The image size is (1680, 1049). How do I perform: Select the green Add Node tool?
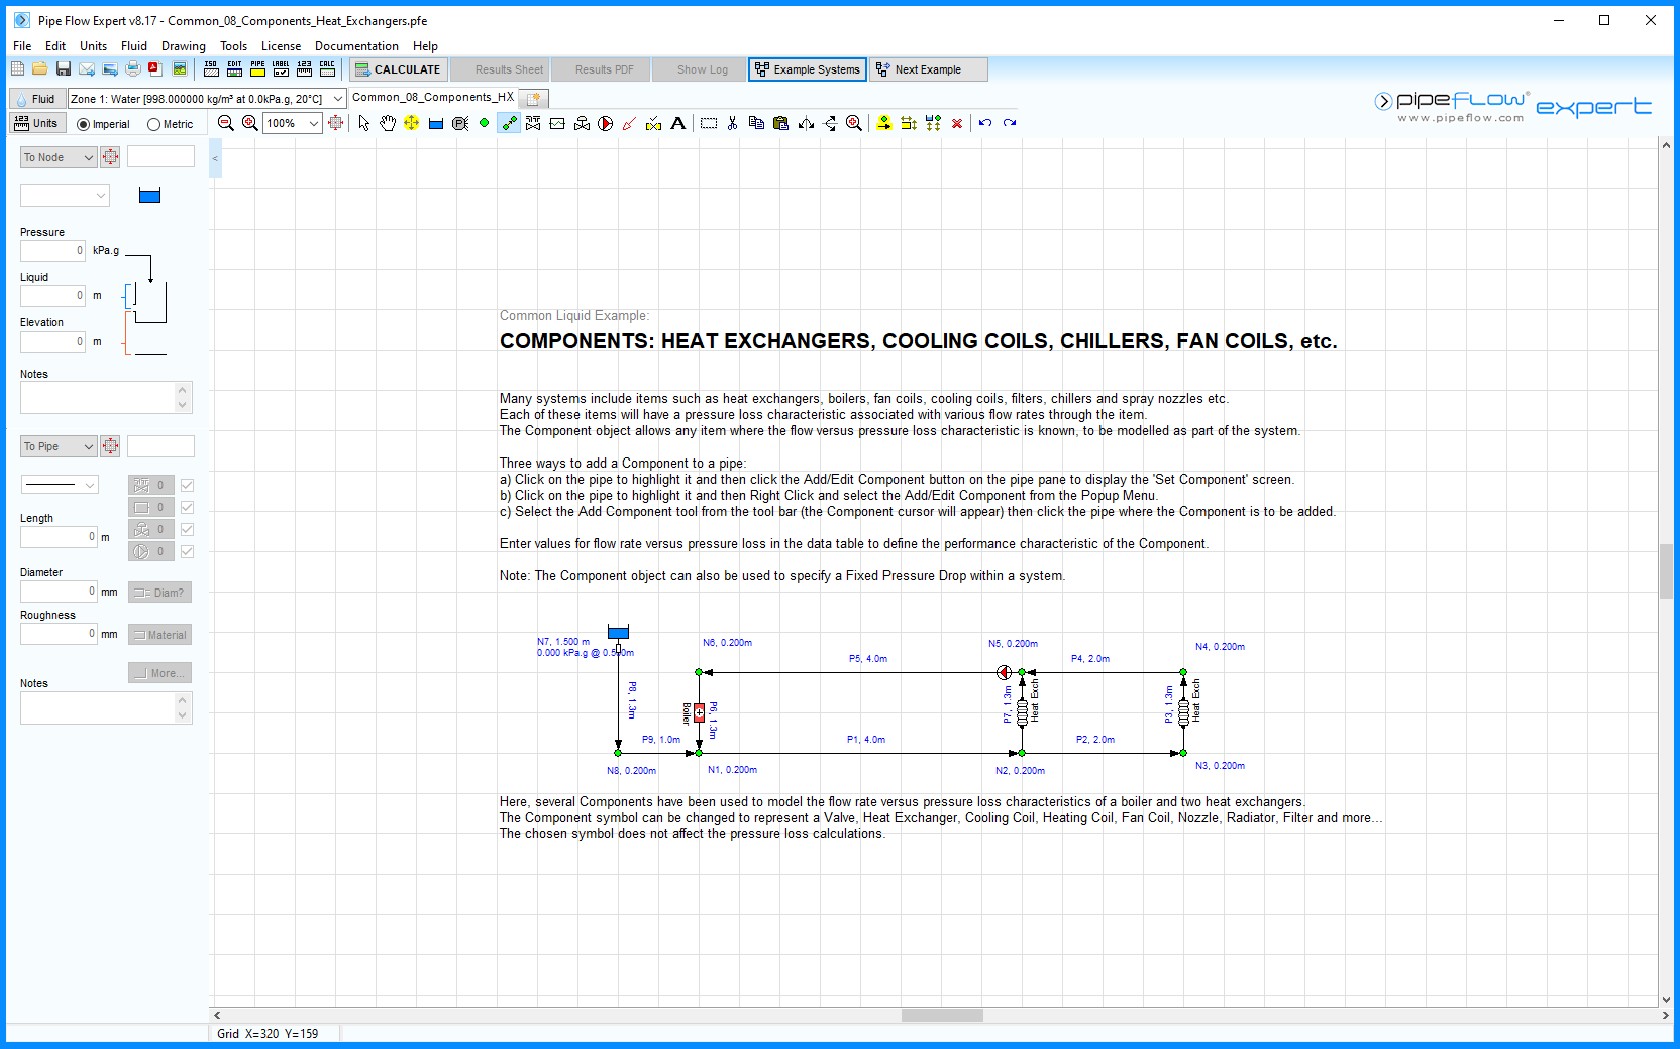(x=484, y=123)
